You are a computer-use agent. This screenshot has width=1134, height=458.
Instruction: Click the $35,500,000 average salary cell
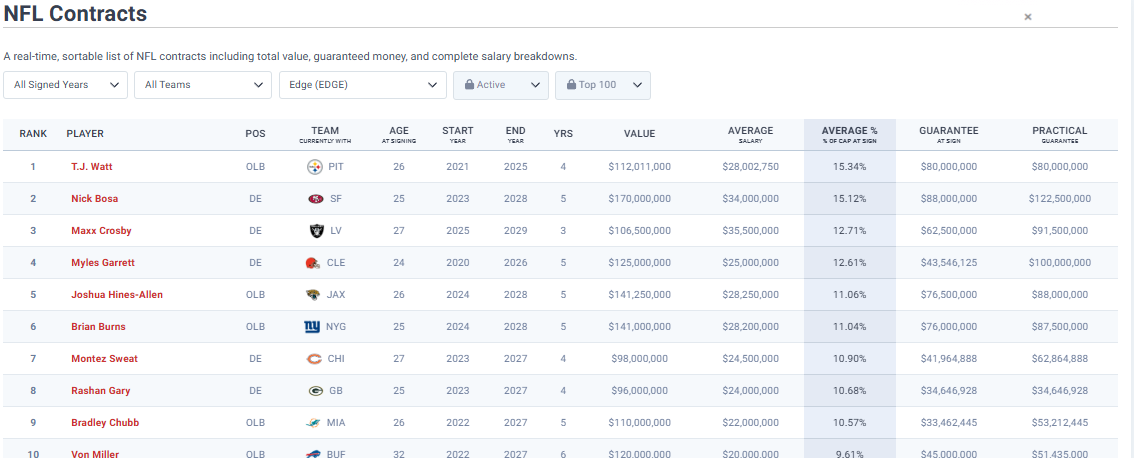pos(751,231)
